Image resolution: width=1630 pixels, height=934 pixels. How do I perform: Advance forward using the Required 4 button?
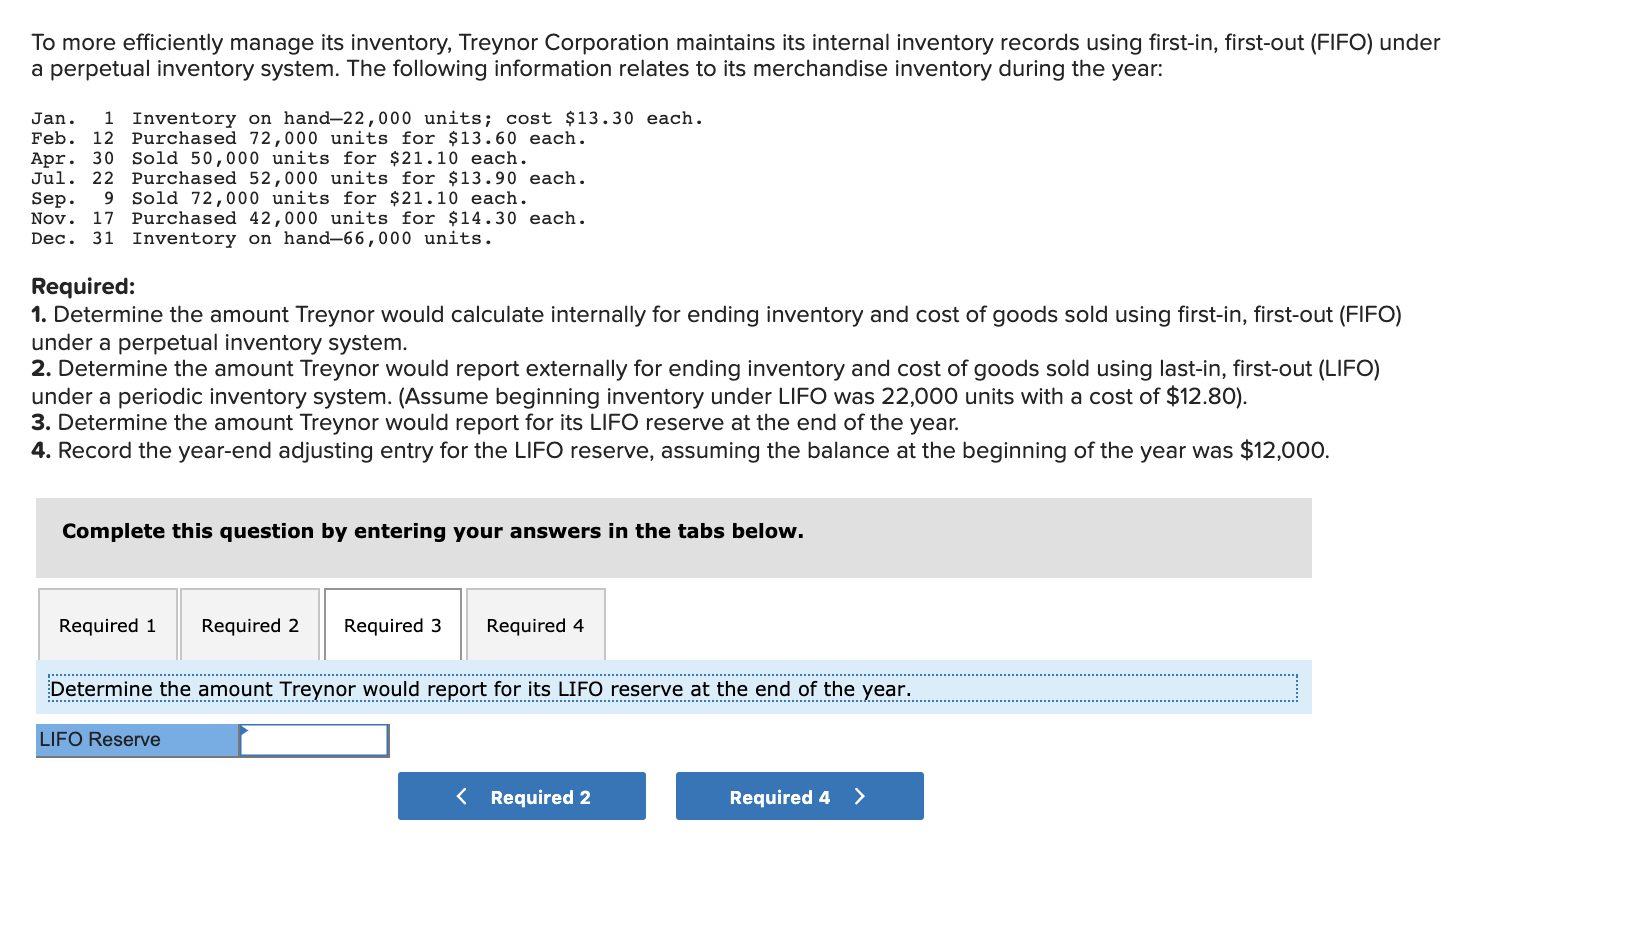click(x=799, y=796)
